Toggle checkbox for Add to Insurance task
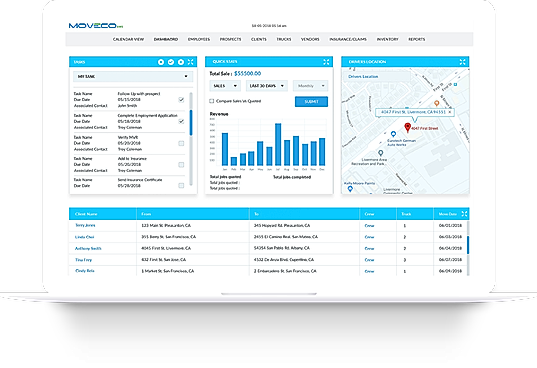This screenshot has width=537, height=368. [x=181, y=165]
